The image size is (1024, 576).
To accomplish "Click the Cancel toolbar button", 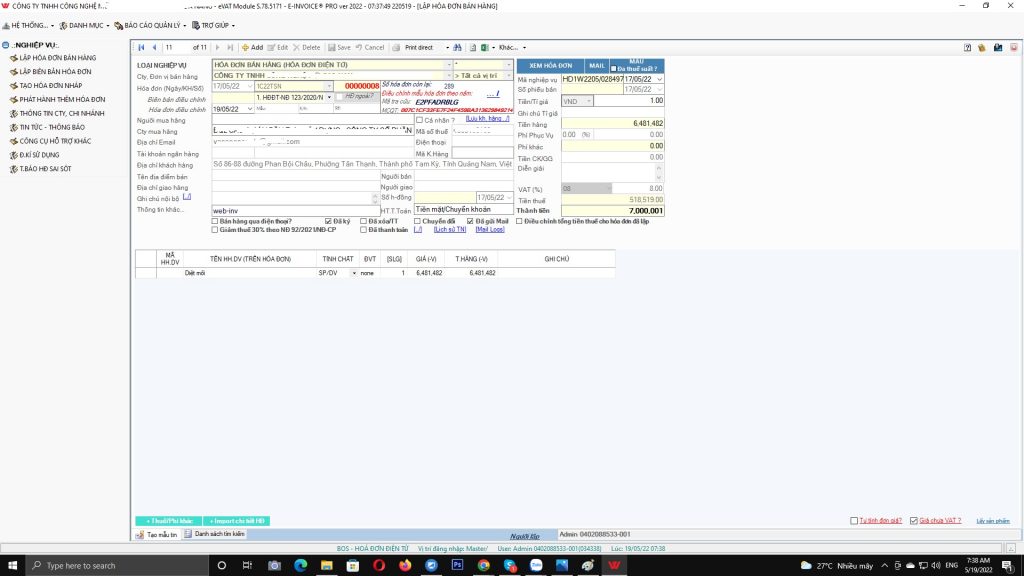I will [370, 48].
